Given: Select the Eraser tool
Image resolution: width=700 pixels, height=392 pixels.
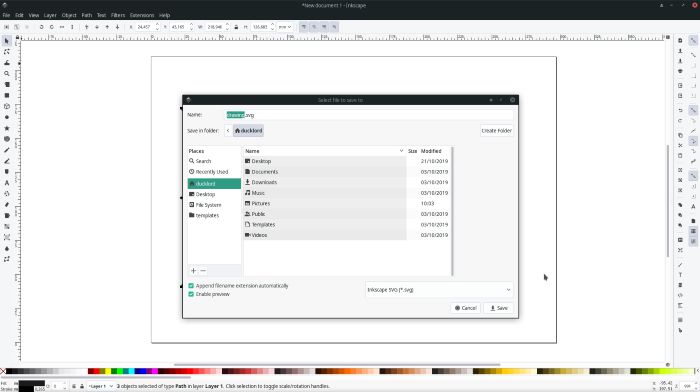Looking at the screenshot, I should (7, 205).
